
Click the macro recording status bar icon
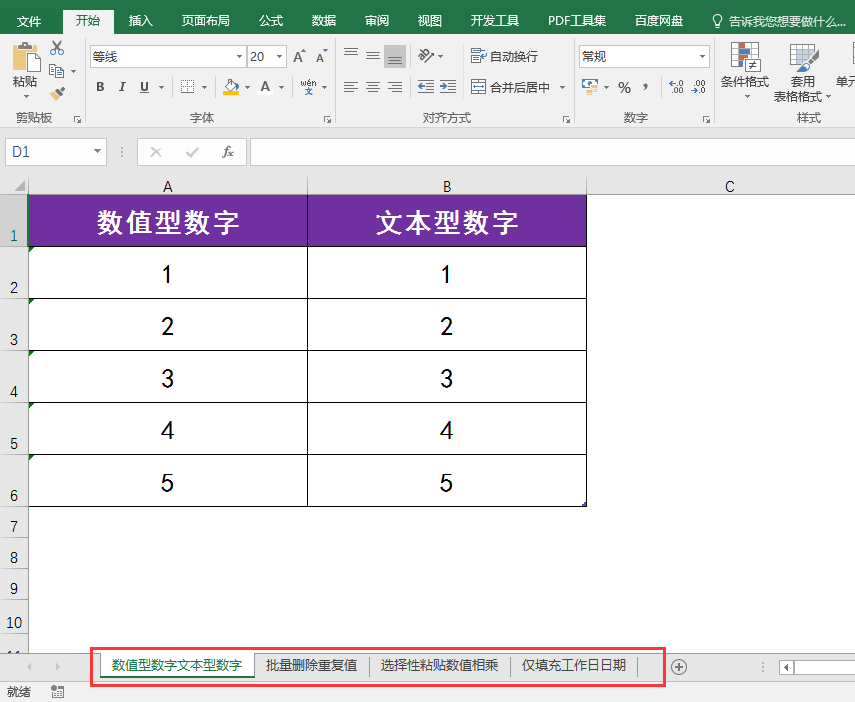point(57,692)
